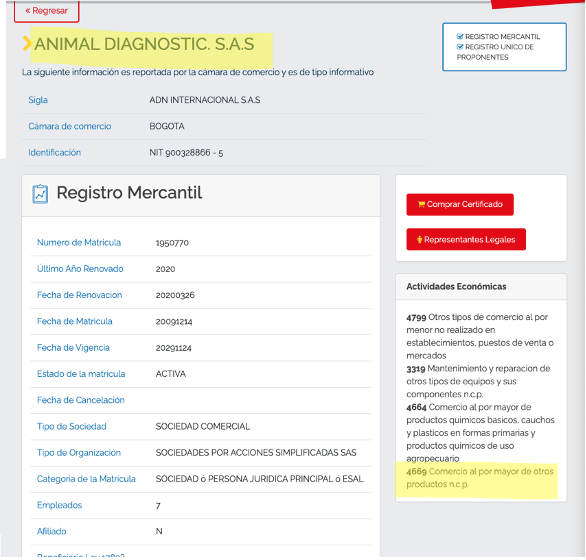Open Comprar Certificado
The height and width of the screenshot is (560, 586).
click(x=460, y=204)
